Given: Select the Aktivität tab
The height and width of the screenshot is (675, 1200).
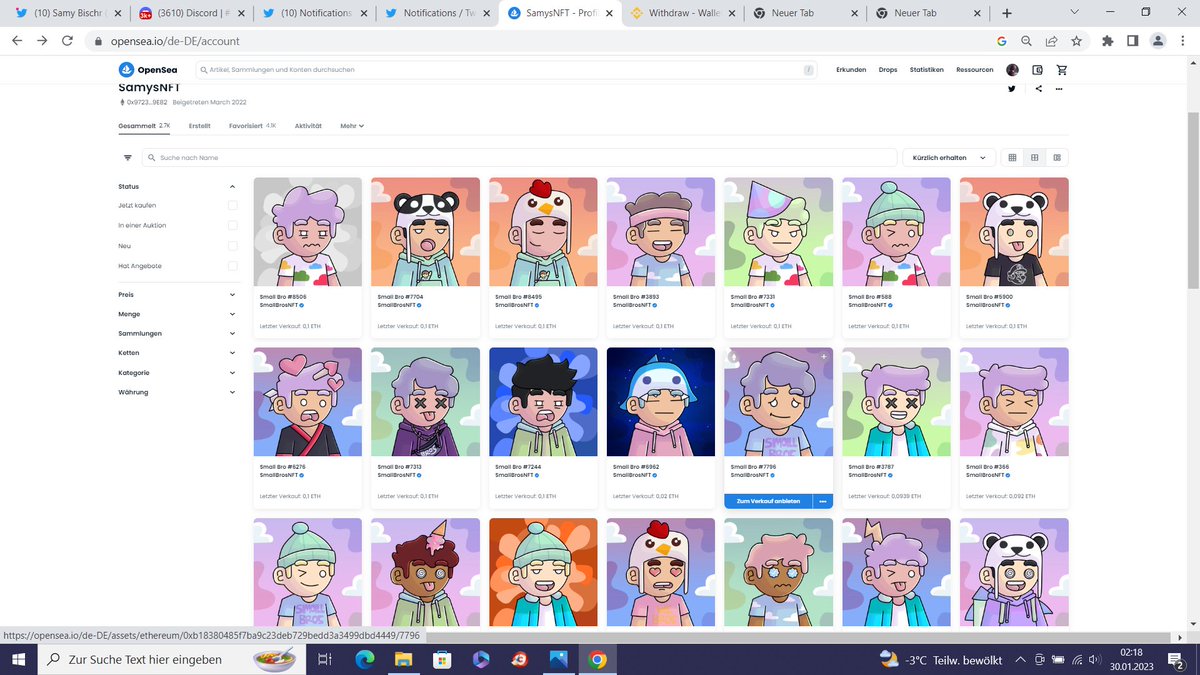Looking at the screenshot, I should (x=308, y=126).
